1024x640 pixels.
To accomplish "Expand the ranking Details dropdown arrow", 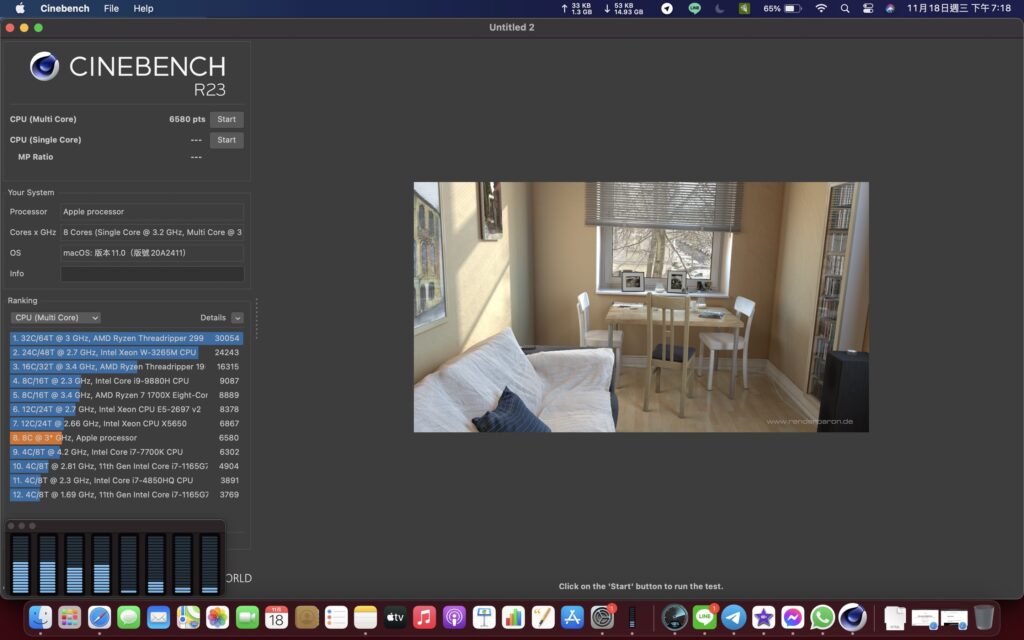I will (237, 317).
